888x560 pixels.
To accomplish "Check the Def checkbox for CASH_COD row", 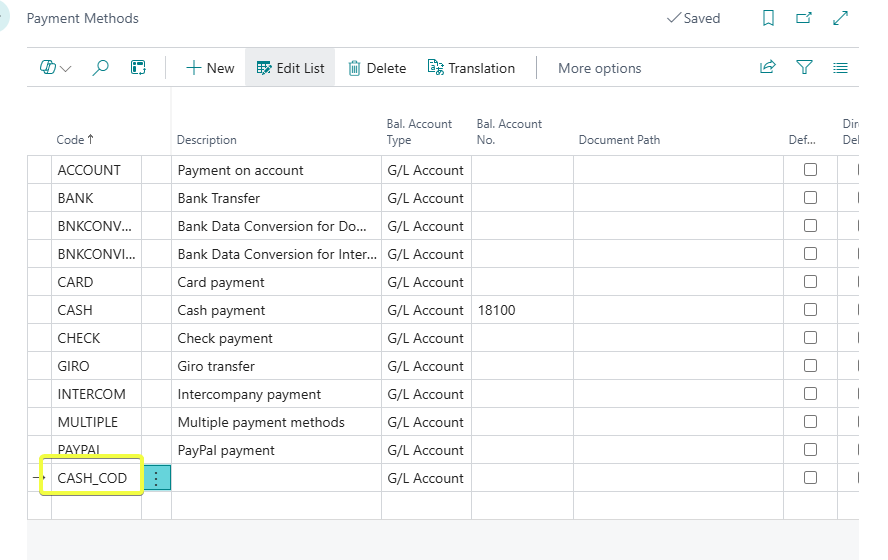I will (810, 478).
